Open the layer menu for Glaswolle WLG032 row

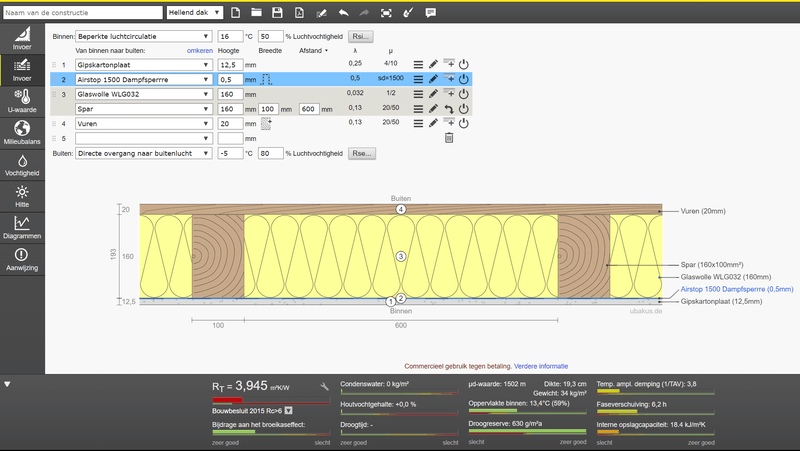point(418,94)
